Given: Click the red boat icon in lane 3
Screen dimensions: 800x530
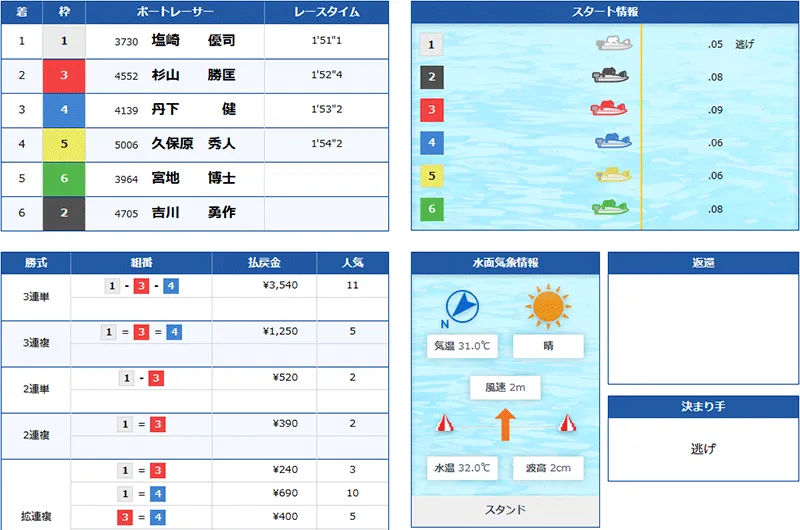Looking at the screenshot, I should click(x=610, y=109).
